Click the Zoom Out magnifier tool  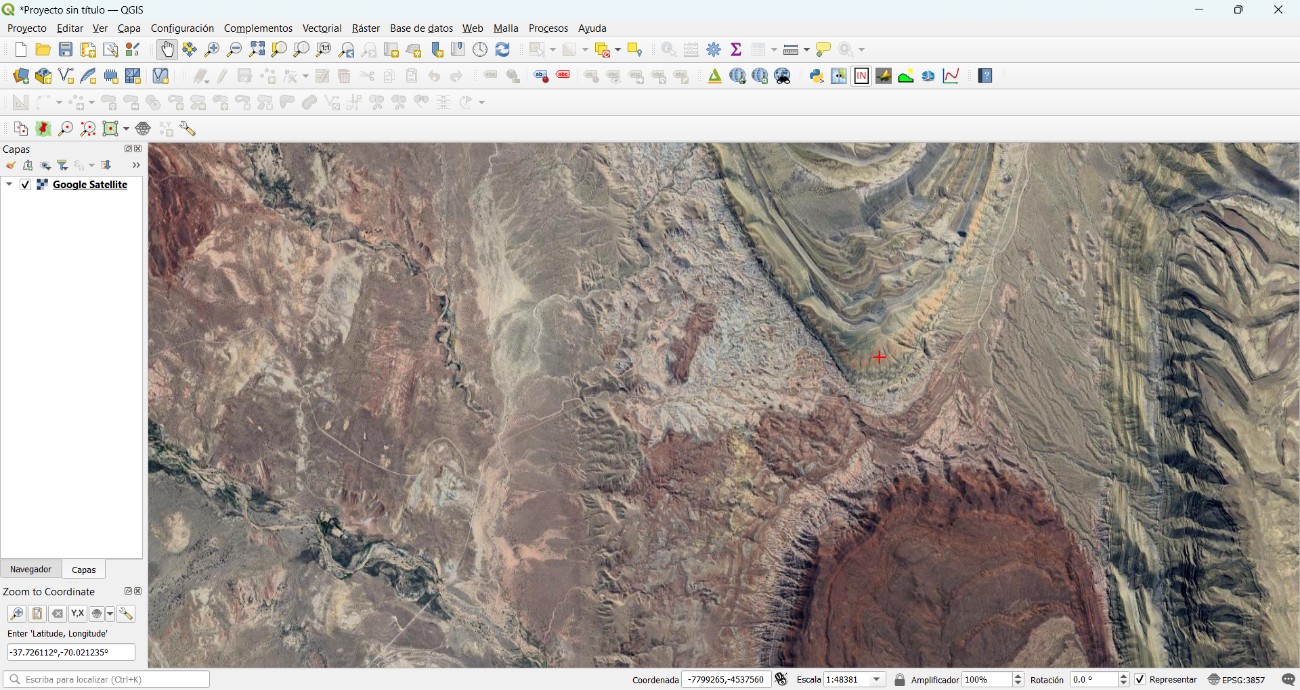234,49
